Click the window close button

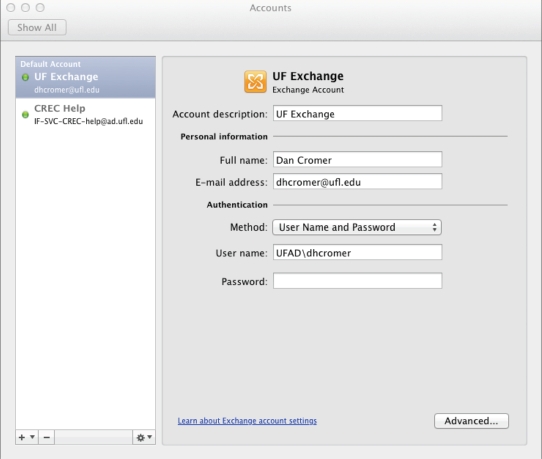pos(11,7)
